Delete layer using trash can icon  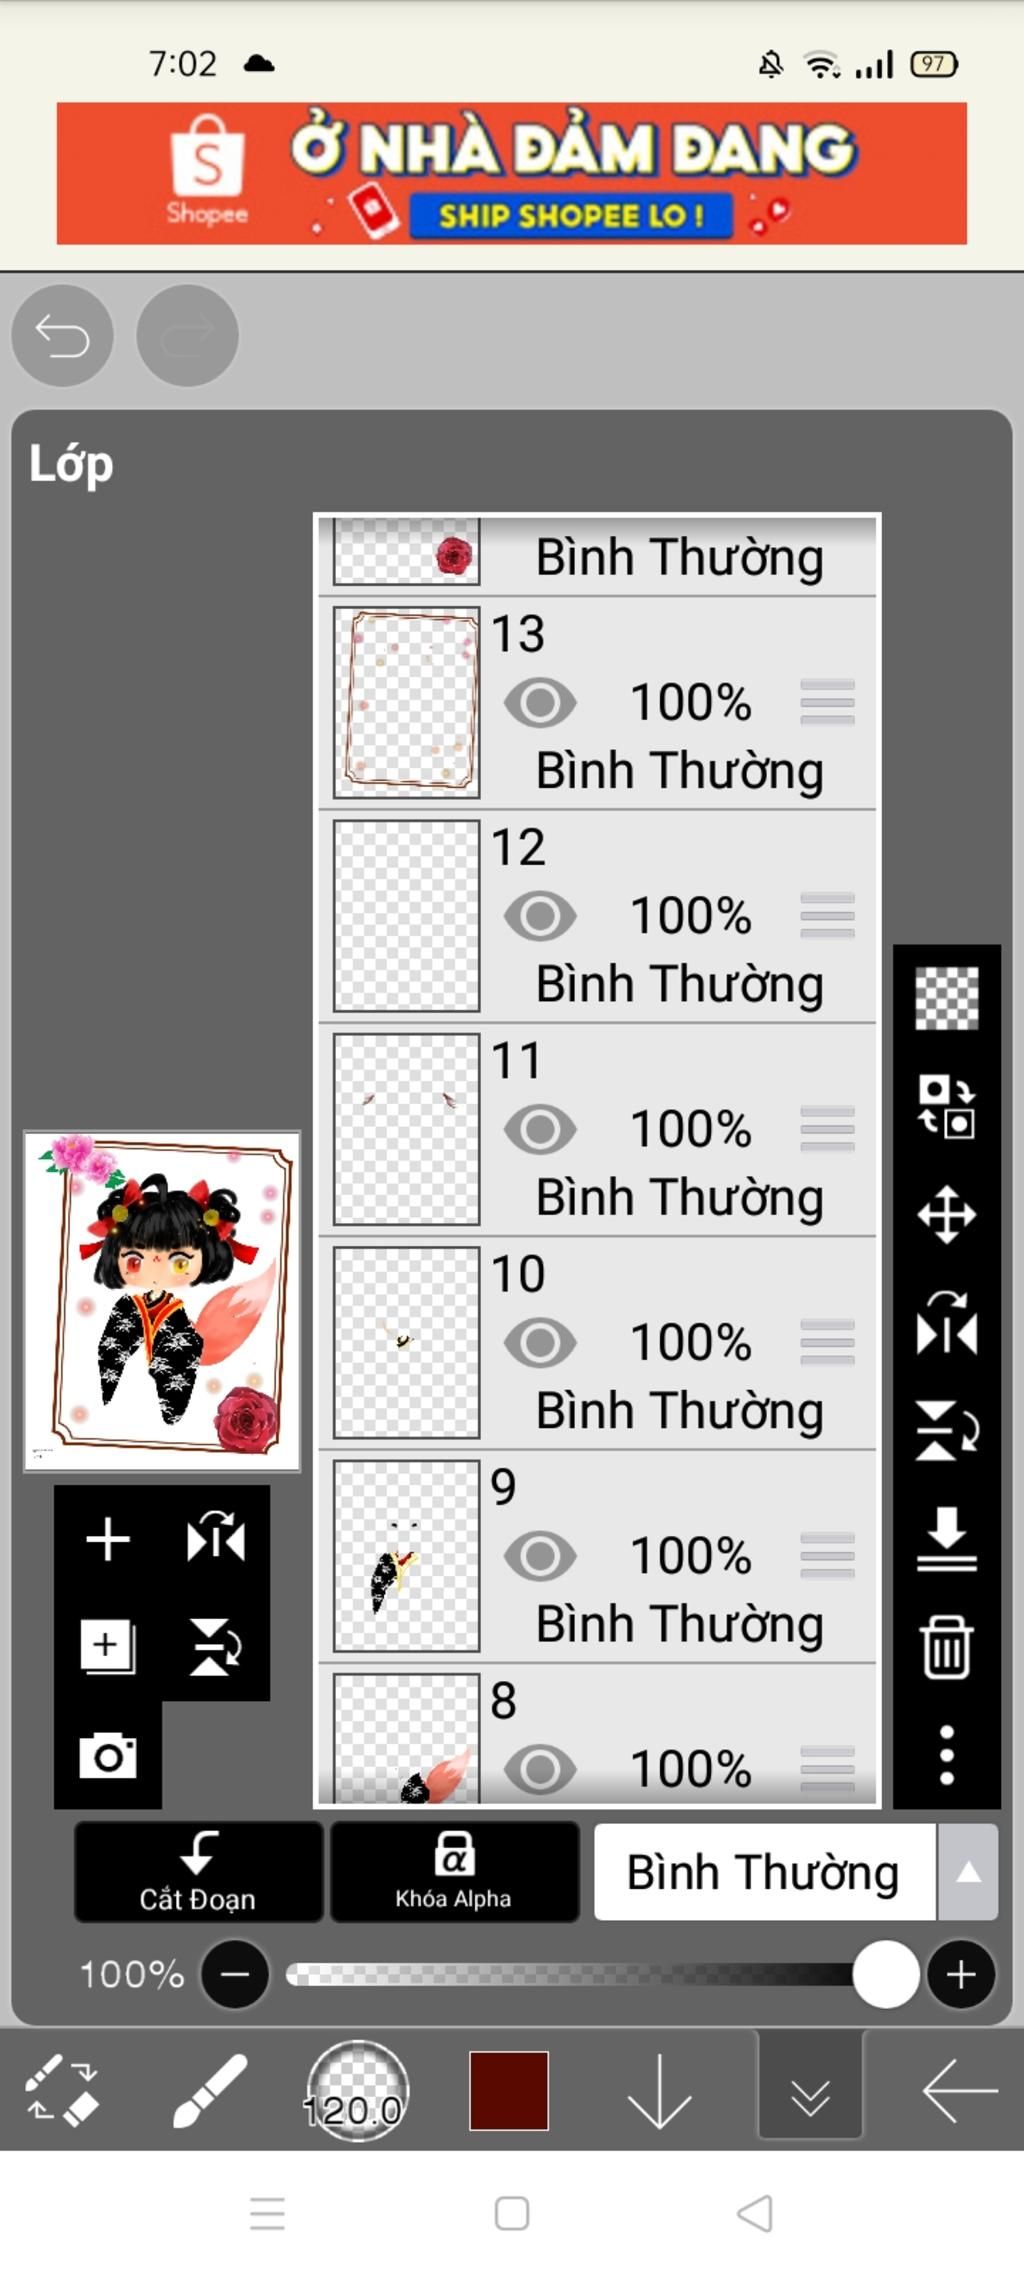pos(946,1647)
